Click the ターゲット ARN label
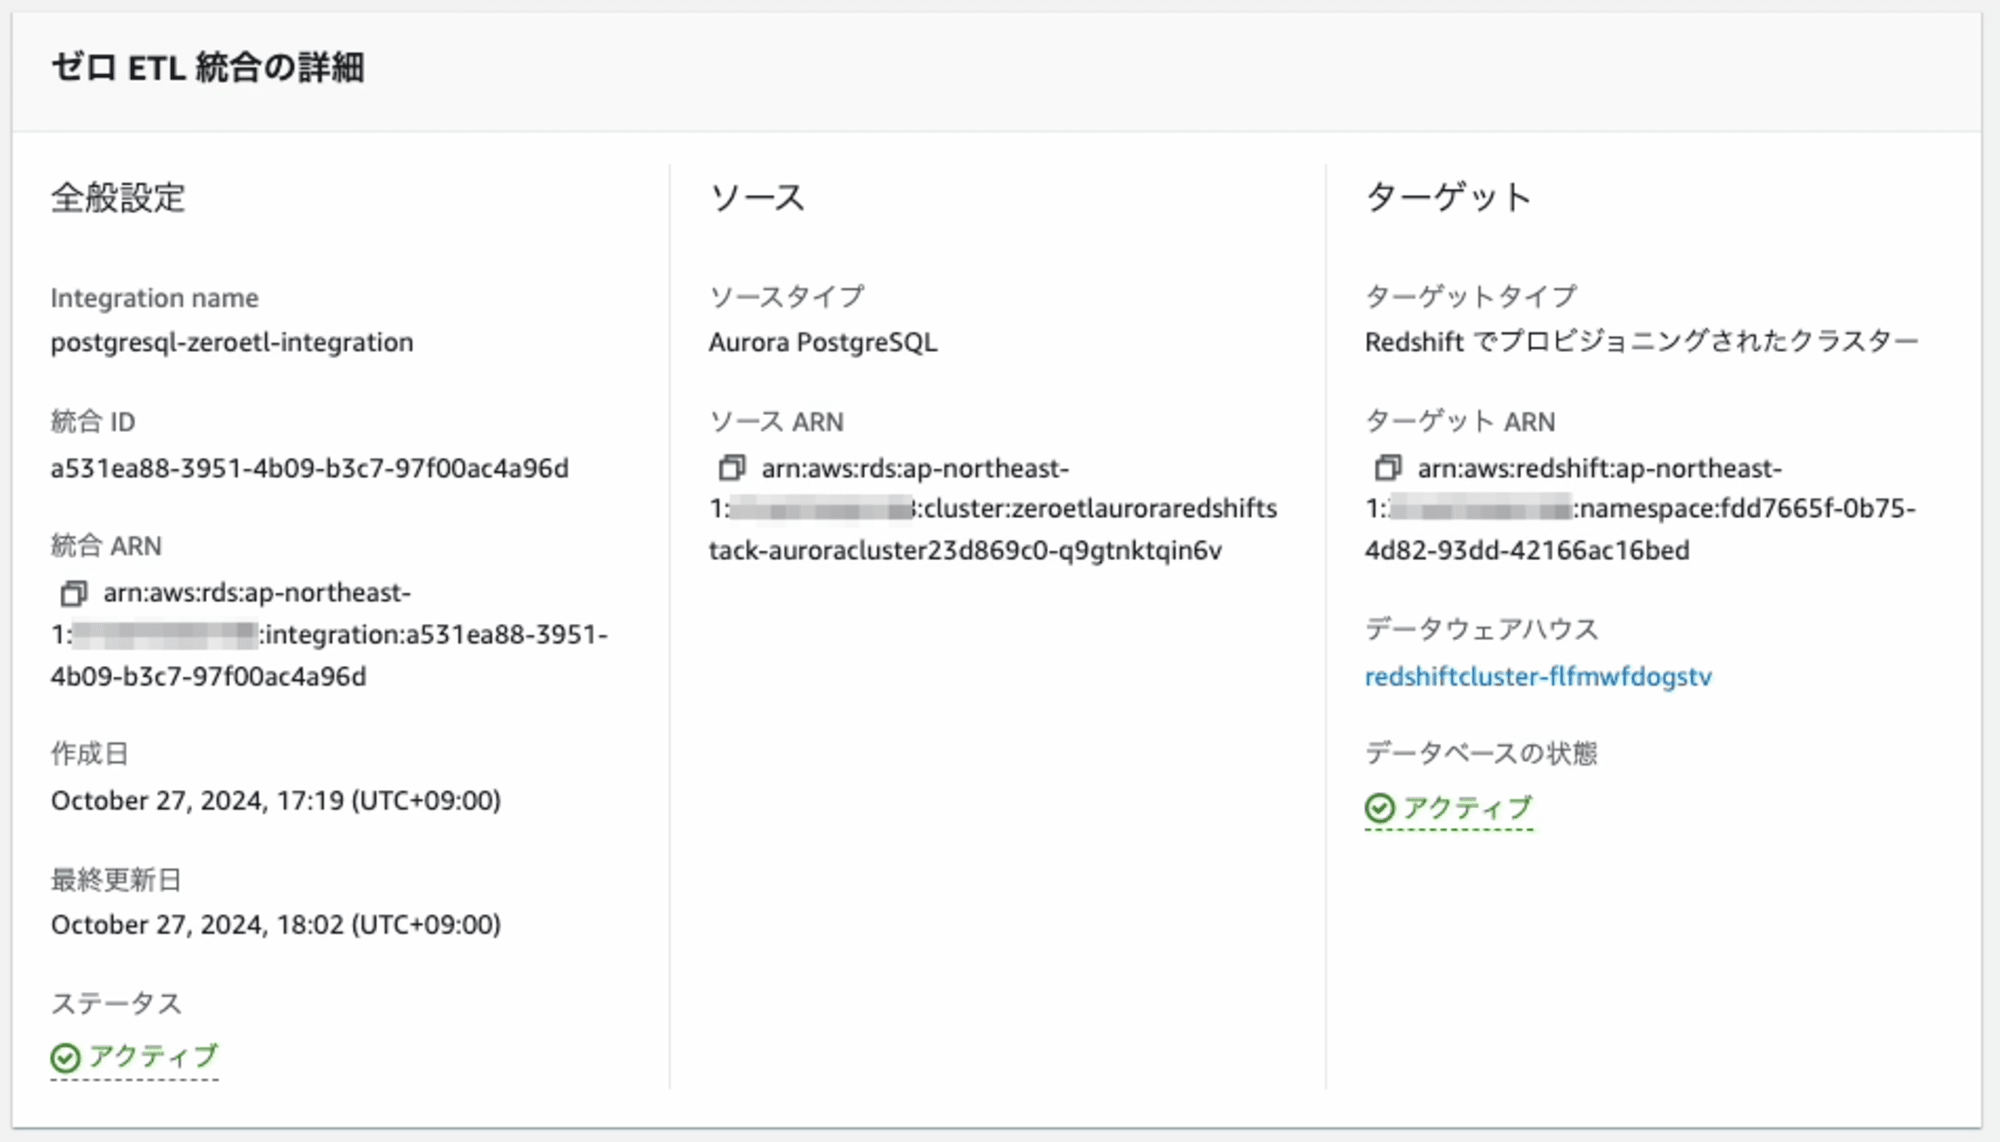Screen dimensions: 2000x1142 pos(1460,422)
